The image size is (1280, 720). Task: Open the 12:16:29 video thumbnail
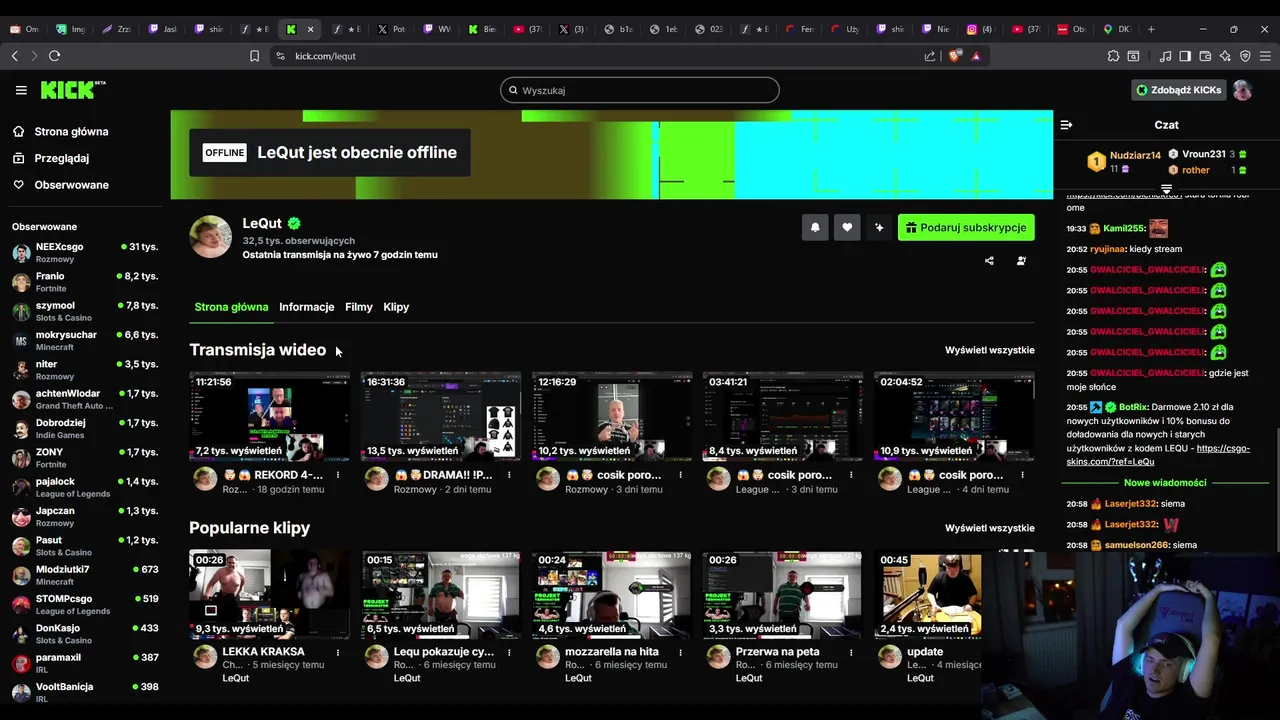[612, 416]
